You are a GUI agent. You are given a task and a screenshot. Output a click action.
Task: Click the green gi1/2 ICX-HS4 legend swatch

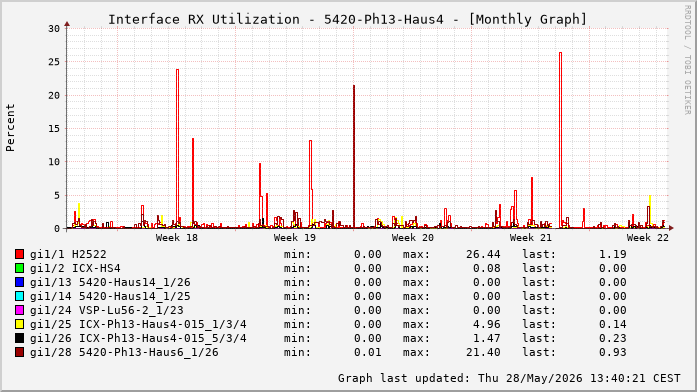pos(19,268)
